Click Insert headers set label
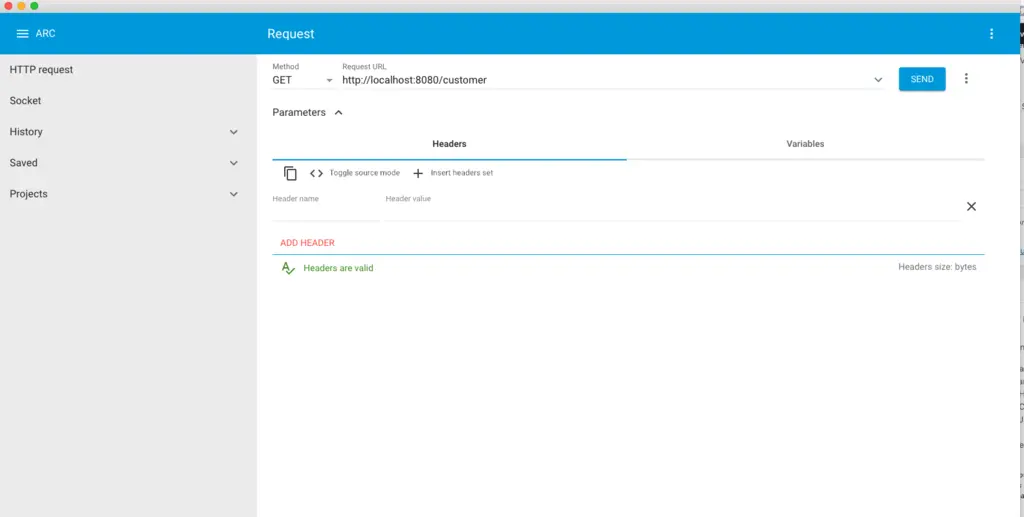The width and height of the screenshot is (1024, 517). pyautogui.click(x=462, y=173)
